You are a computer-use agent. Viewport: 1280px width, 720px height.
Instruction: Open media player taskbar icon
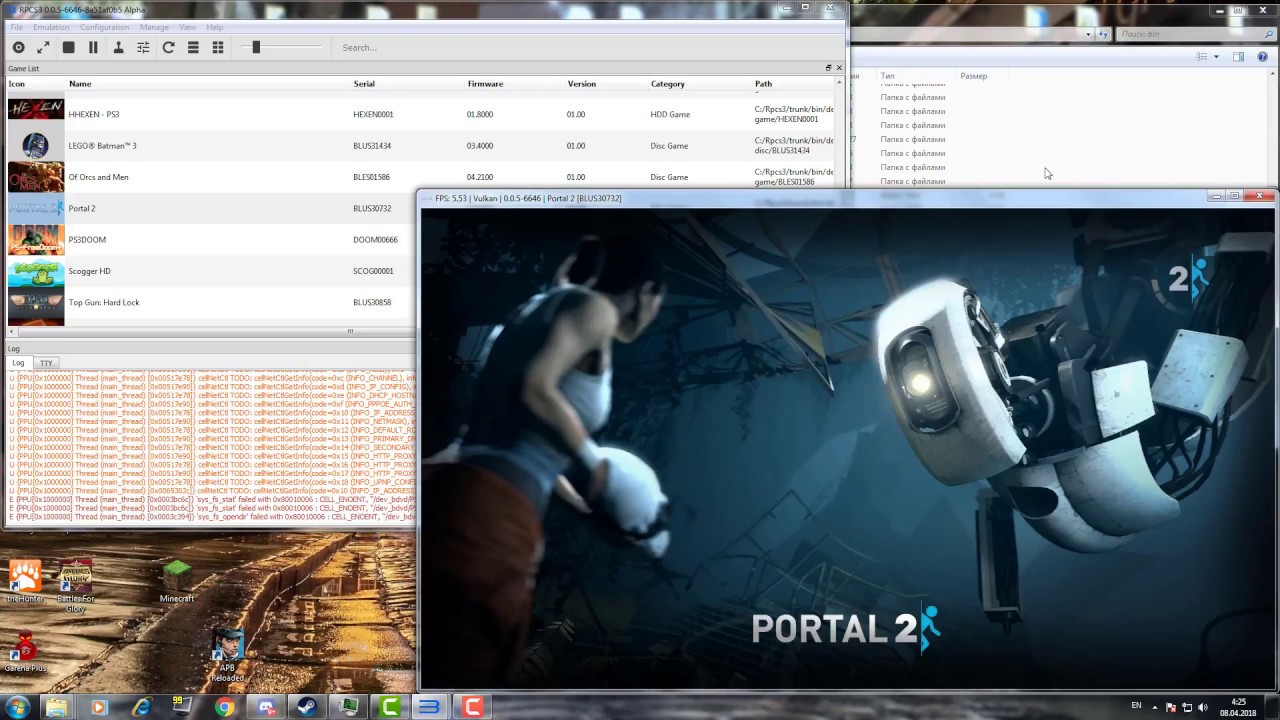[x=98, y=707]
